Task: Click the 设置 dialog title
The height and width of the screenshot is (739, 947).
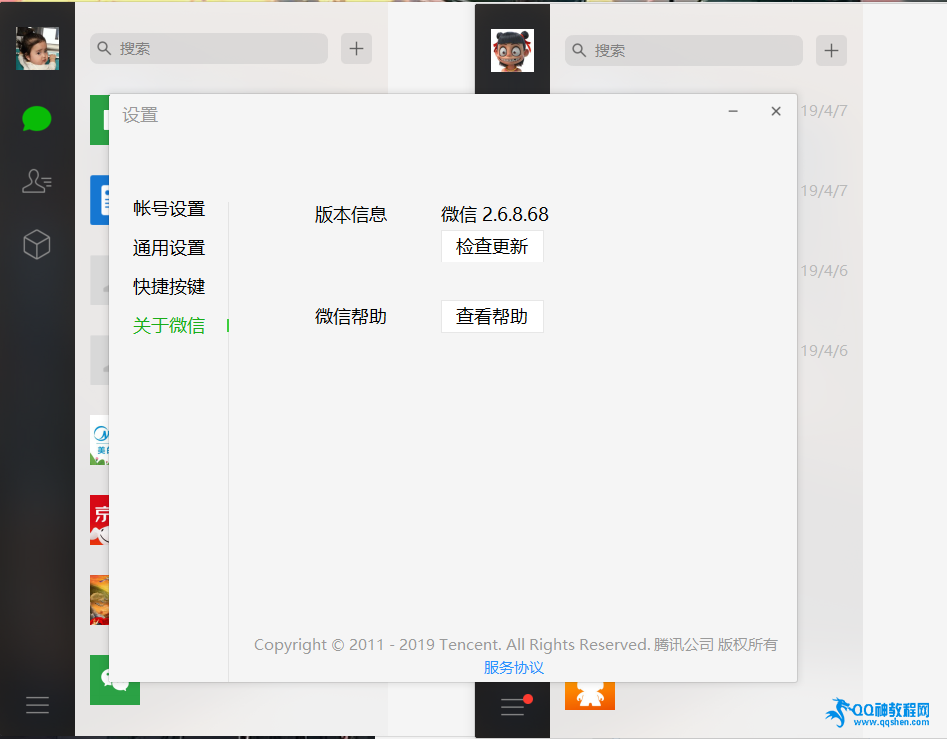Action: (x=140, y=115)
